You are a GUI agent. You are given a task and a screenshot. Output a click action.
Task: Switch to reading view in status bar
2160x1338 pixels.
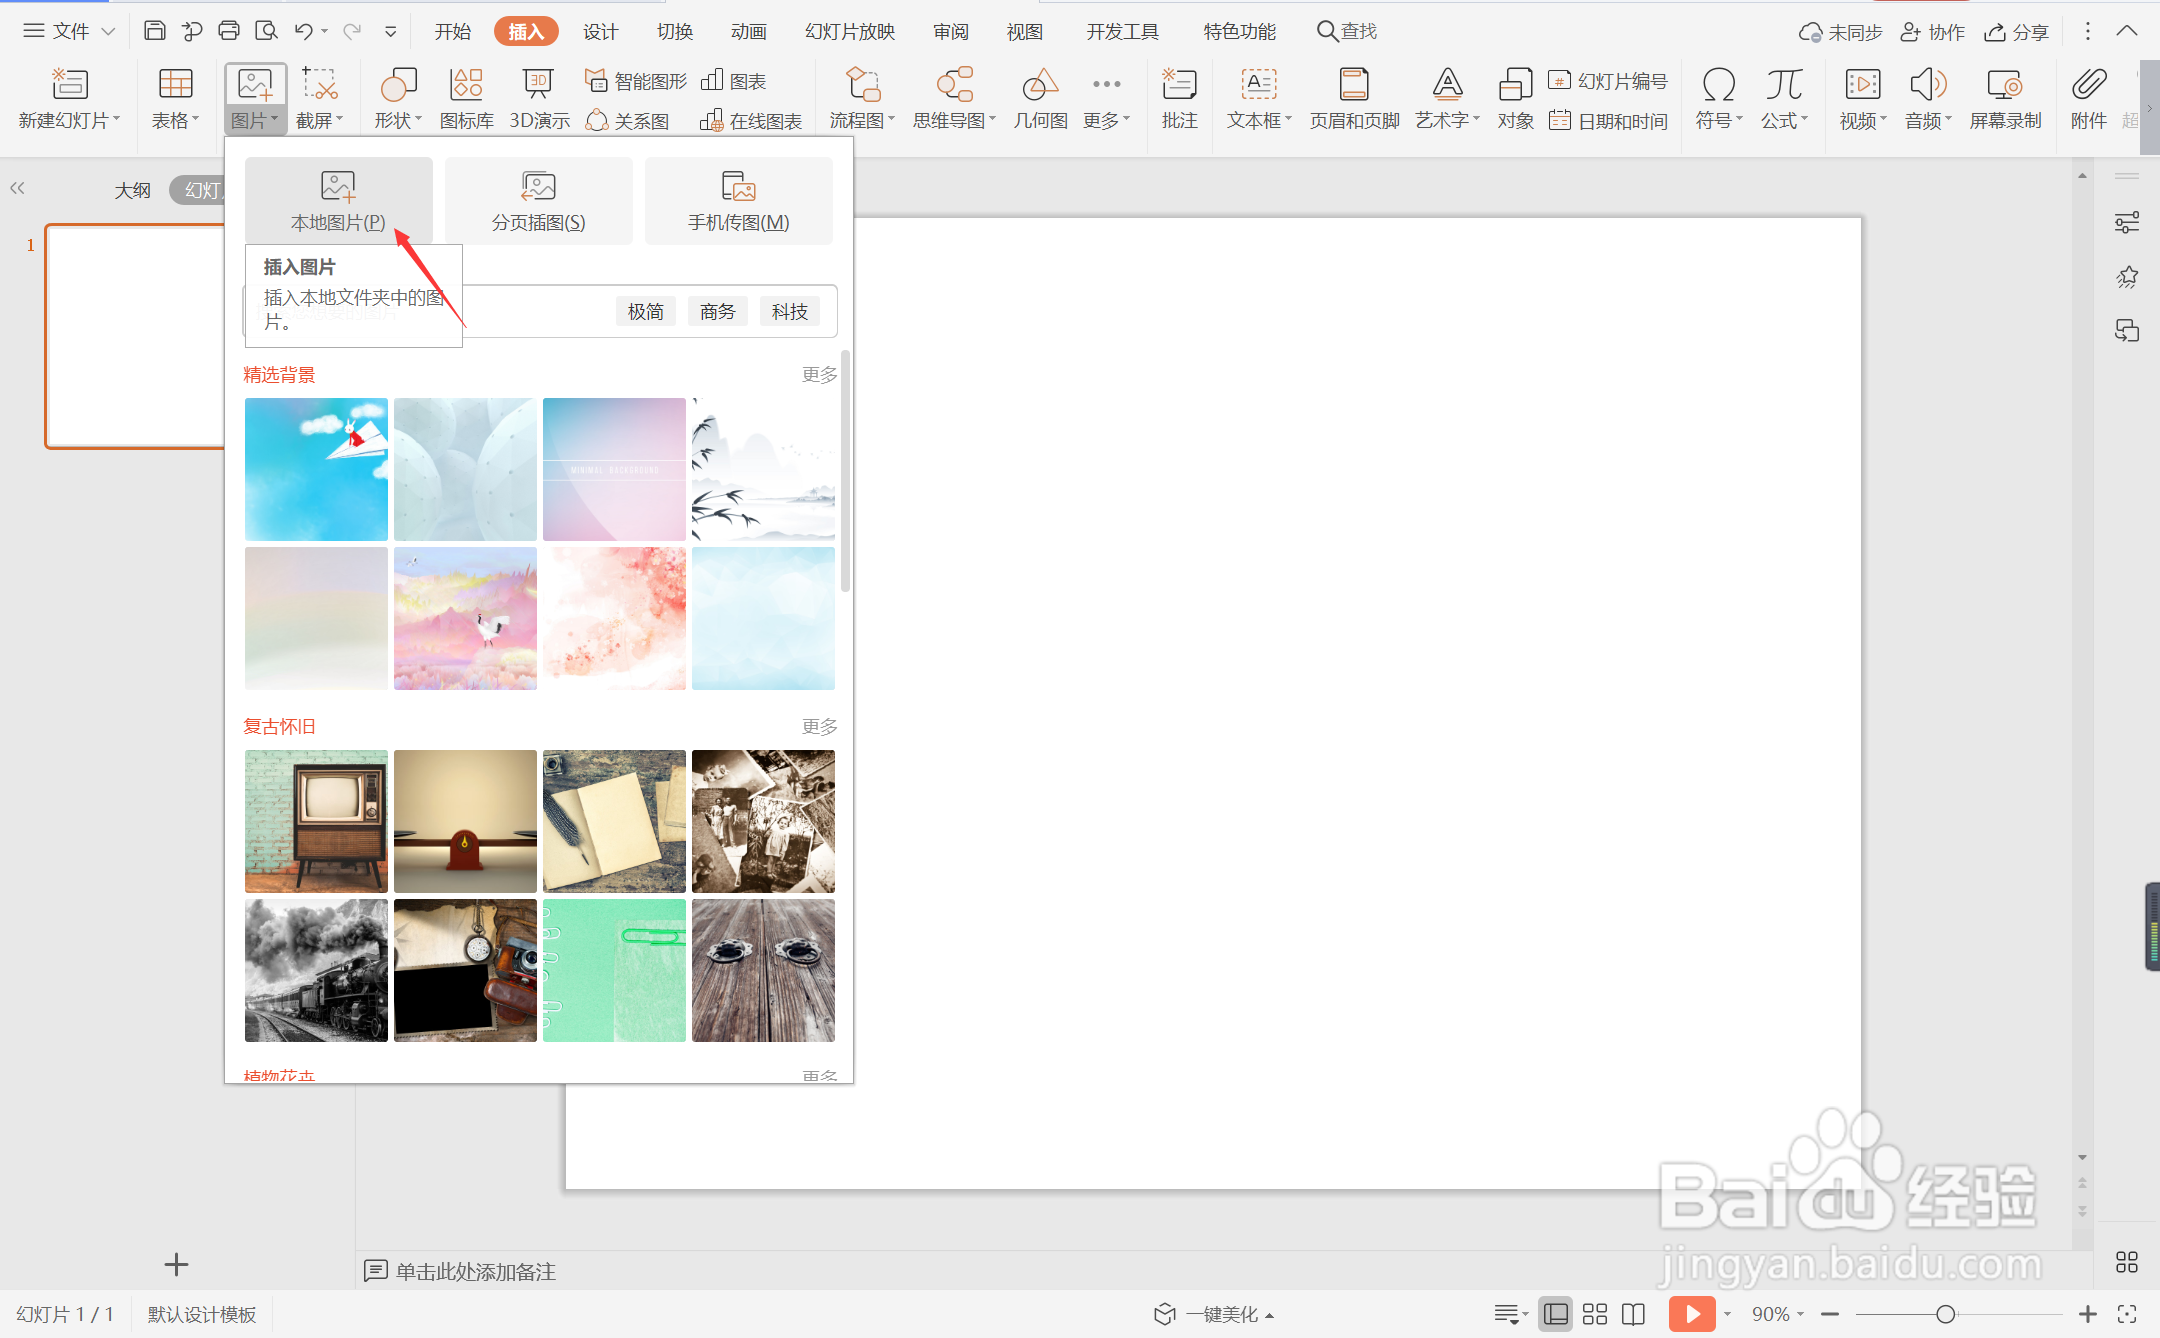[1634, 1314]
